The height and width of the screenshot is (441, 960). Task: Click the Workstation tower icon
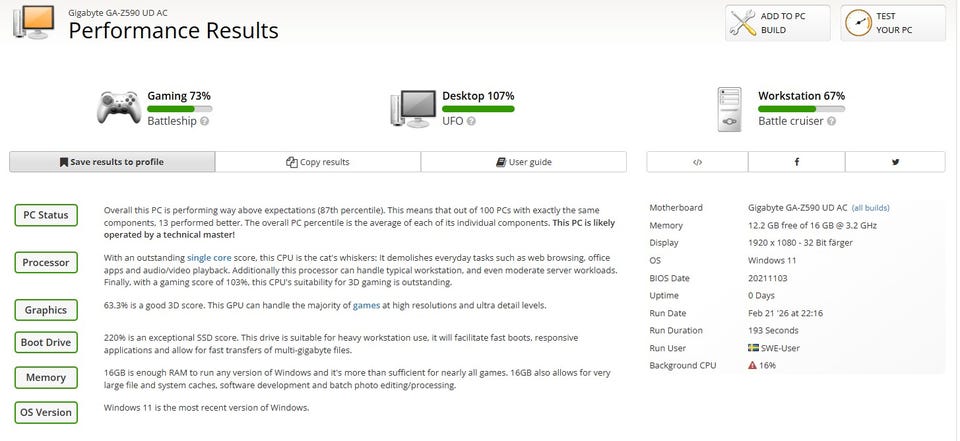[x=729, y=108]
